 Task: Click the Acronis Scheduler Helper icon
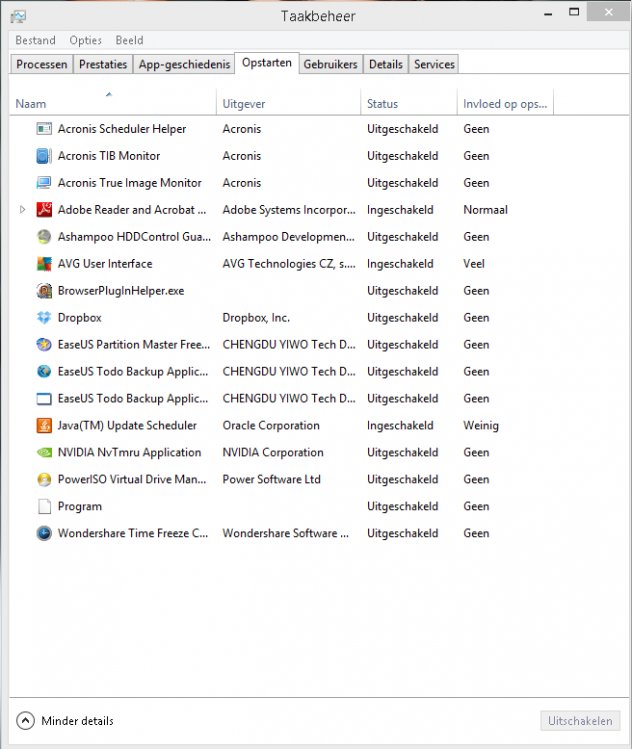click(x=44, y=129)
